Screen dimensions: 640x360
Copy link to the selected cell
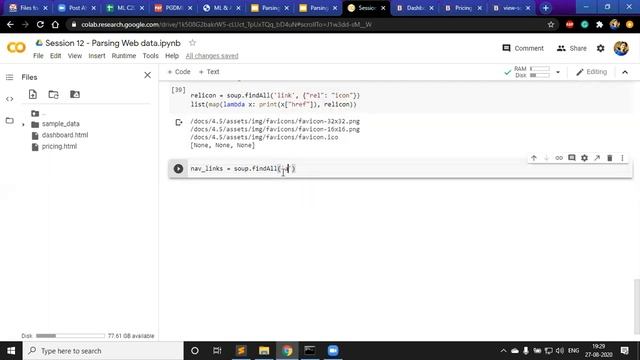559,158
